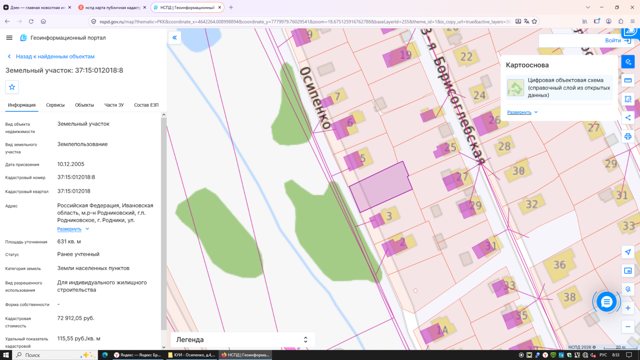Open the ruler measurement tool
The height and width of the screenshot is (360, 640).
[628, 80]
